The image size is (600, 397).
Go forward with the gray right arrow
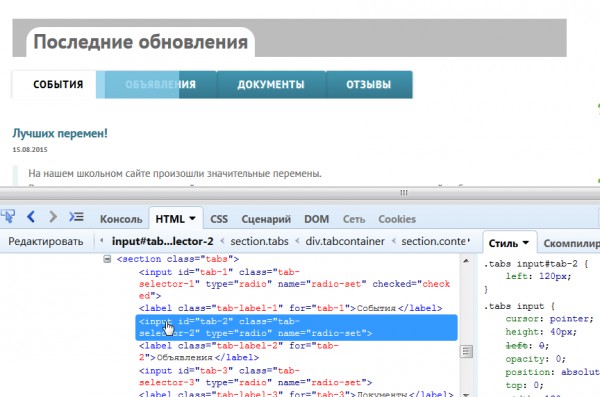53,217
